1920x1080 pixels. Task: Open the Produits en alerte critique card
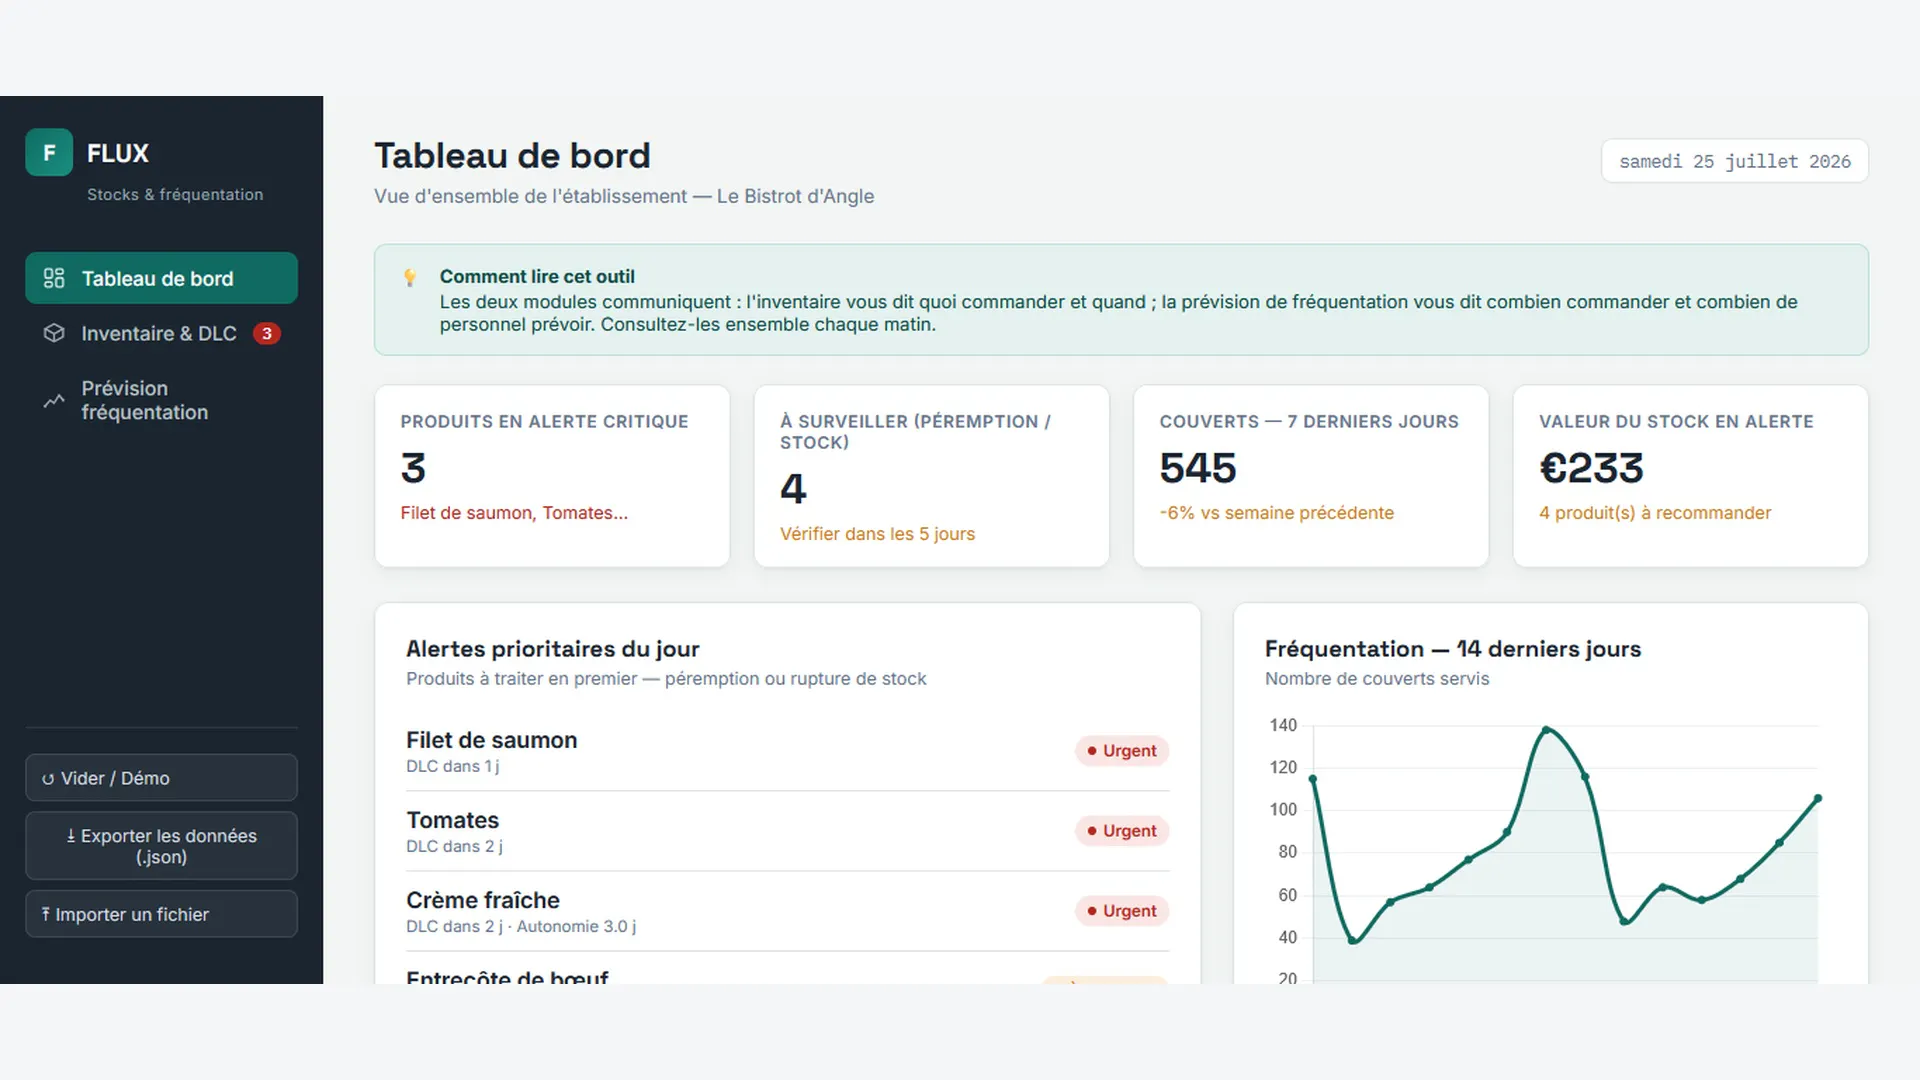click(x=552, y=476)
